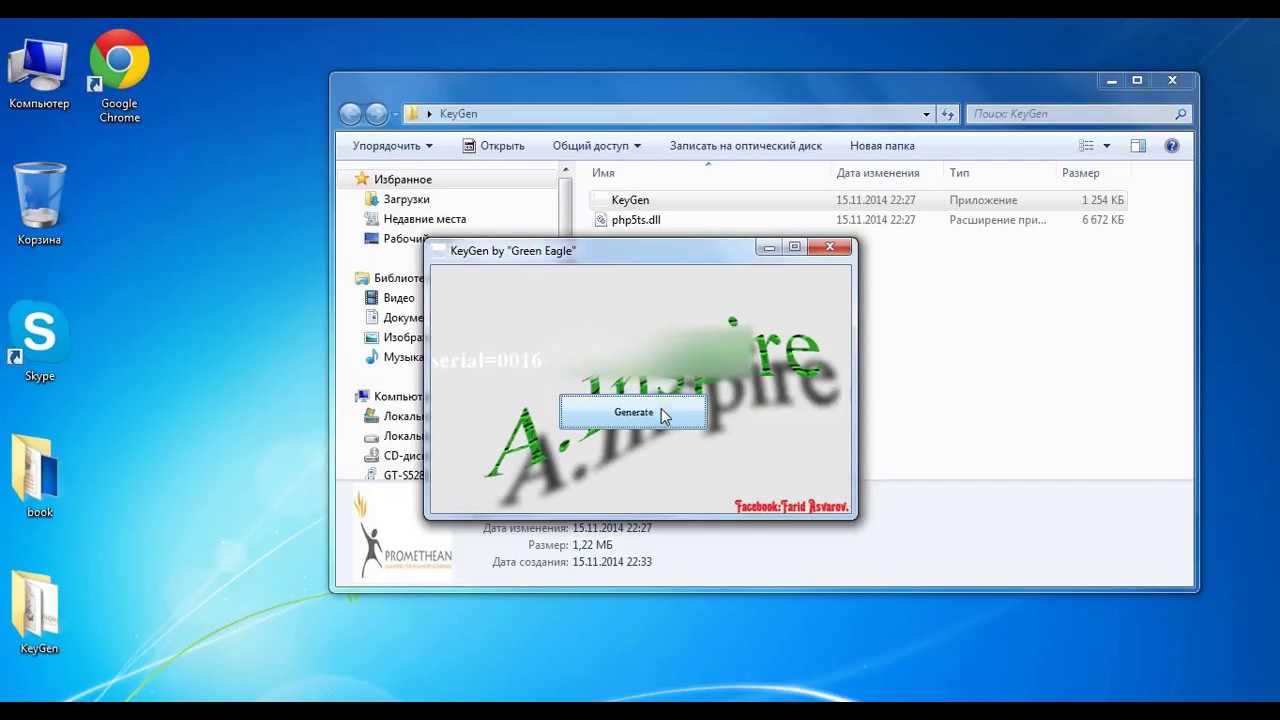
Task: Click Новая папка in the toolbar
Action: pos(882,146)
